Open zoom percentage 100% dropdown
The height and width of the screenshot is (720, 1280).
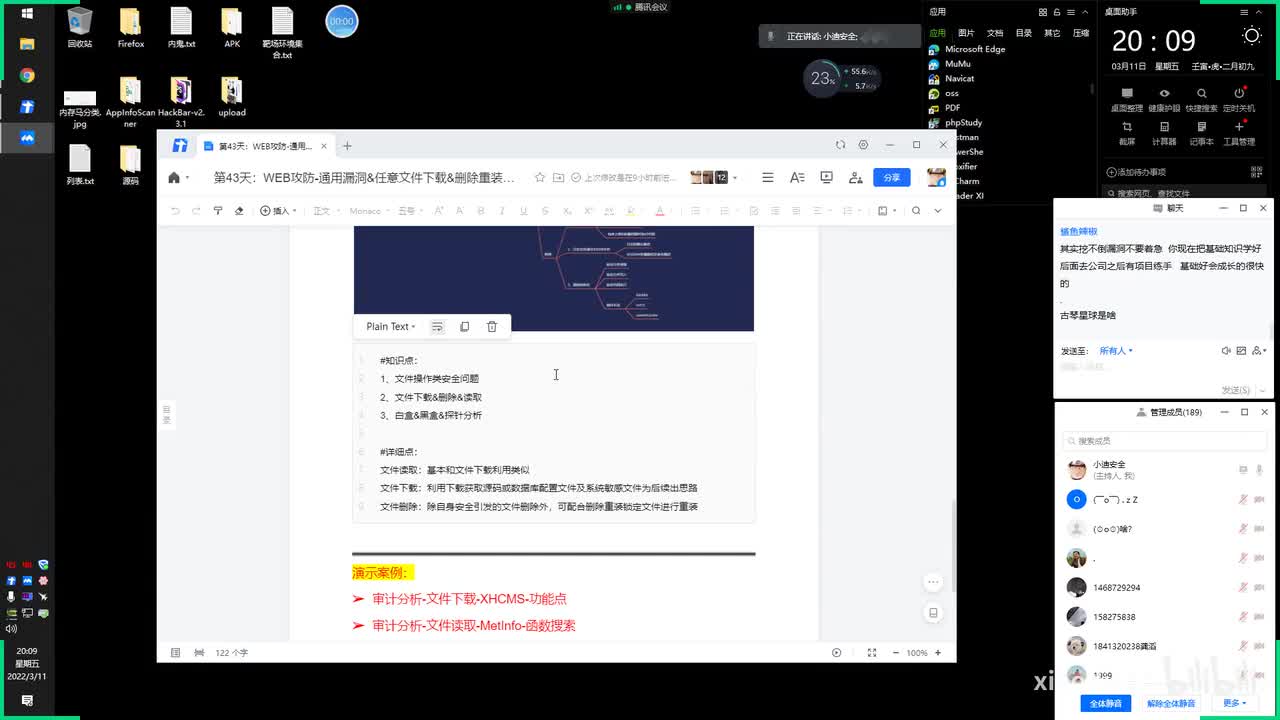[916, 653]
